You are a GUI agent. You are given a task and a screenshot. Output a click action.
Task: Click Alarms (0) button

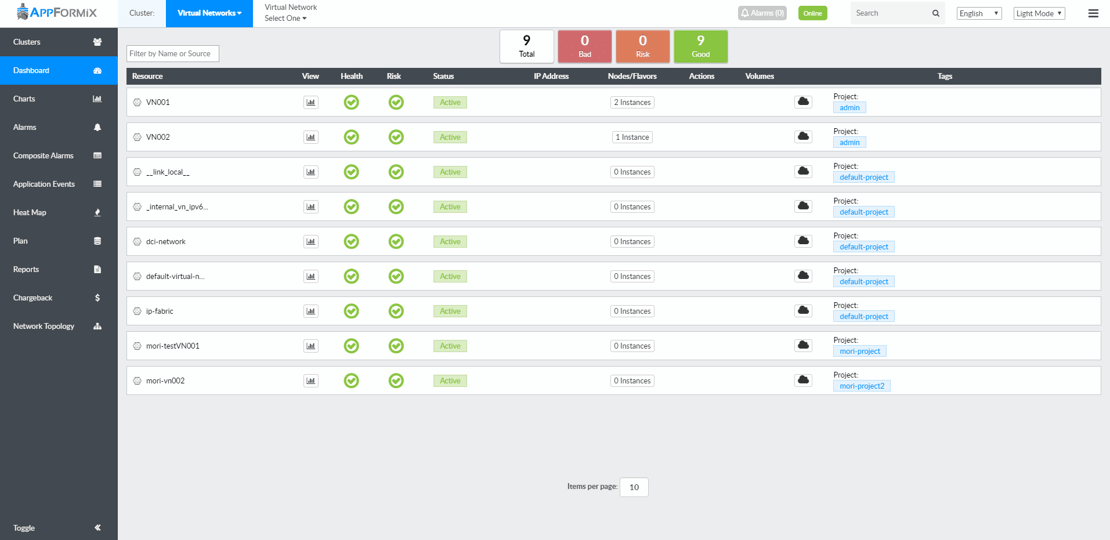point(762,13)
